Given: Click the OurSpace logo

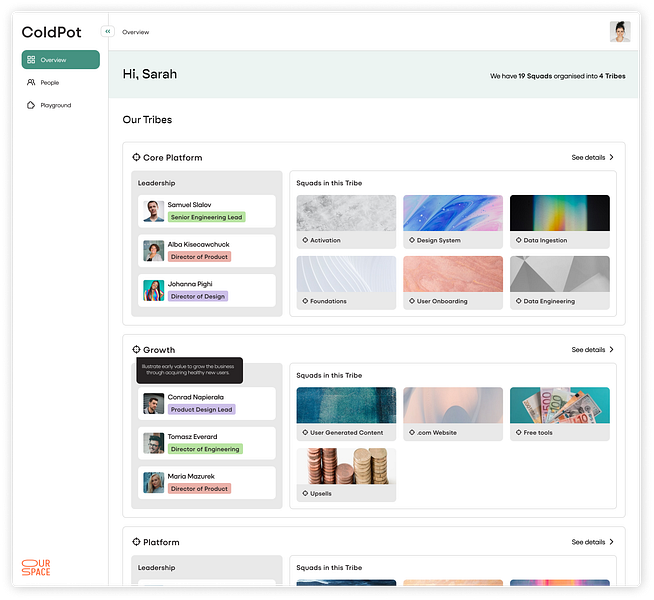Looking at the screenshot, I should tap(36, 567).
